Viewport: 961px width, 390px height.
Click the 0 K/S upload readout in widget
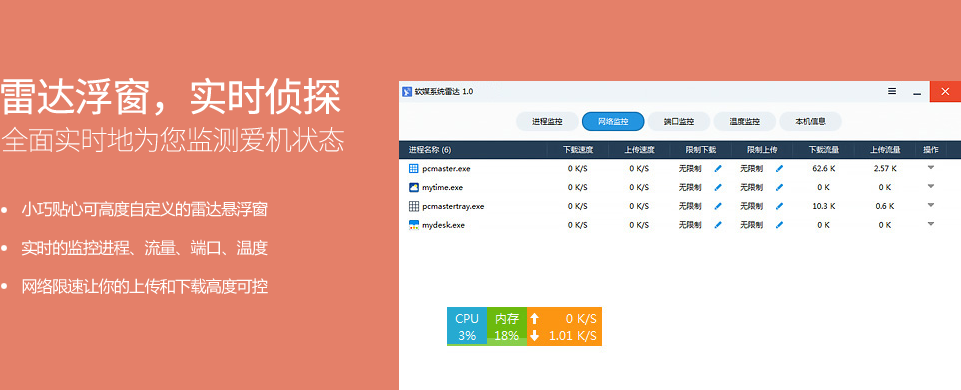click(581, 318)
